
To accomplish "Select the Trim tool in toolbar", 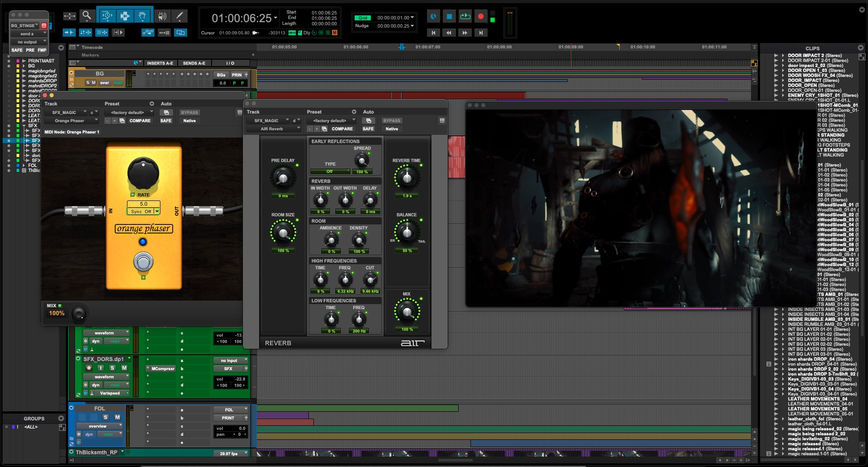I will click(x=107, y=15).
